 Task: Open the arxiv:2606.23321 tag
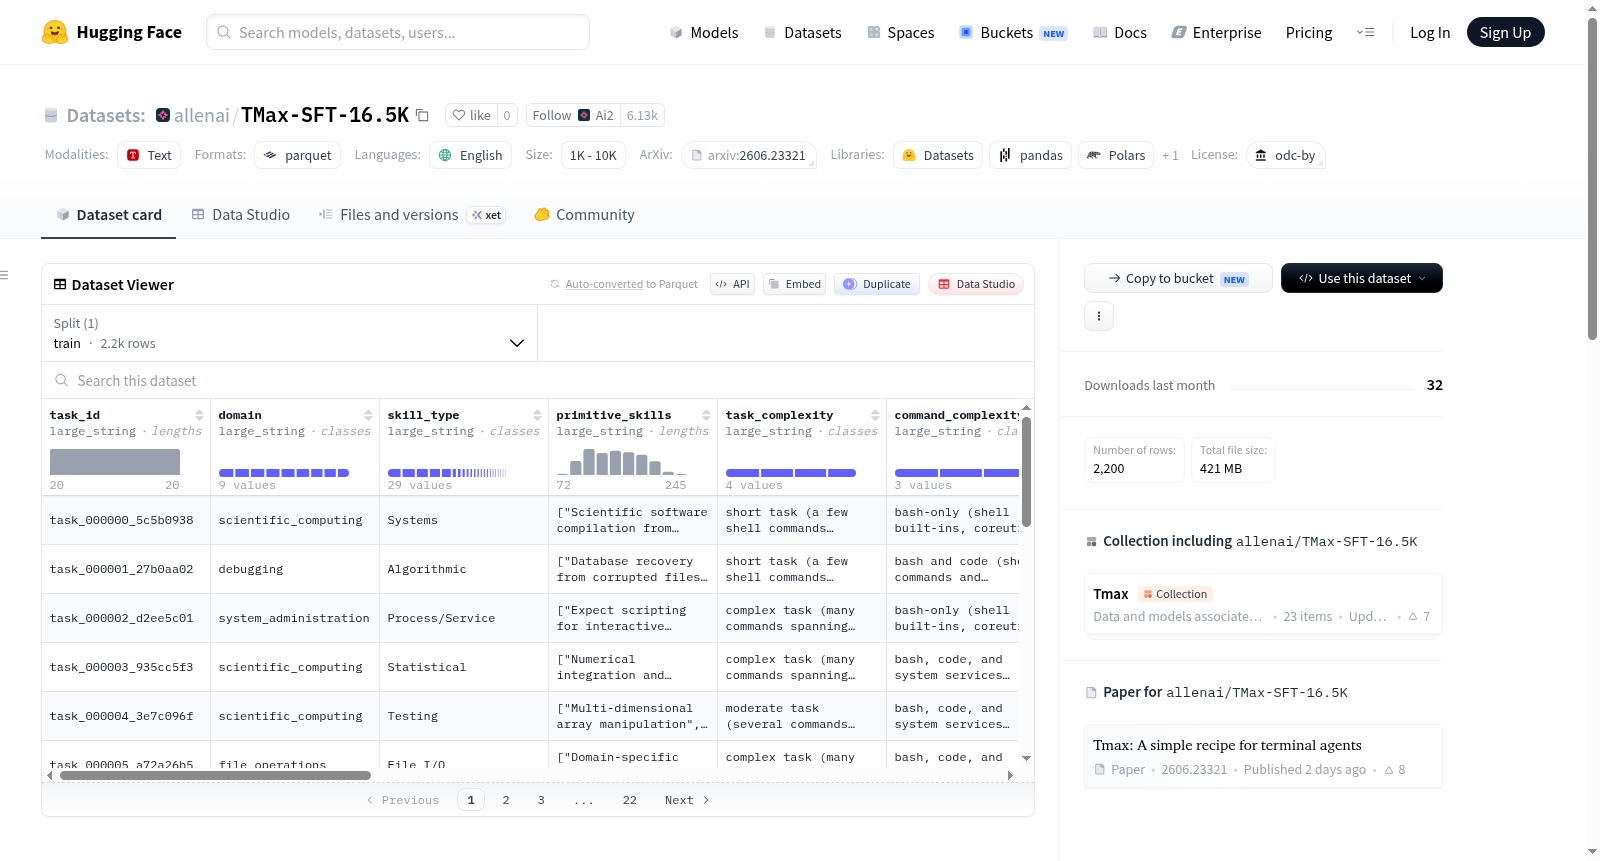[x=748, y=155]
